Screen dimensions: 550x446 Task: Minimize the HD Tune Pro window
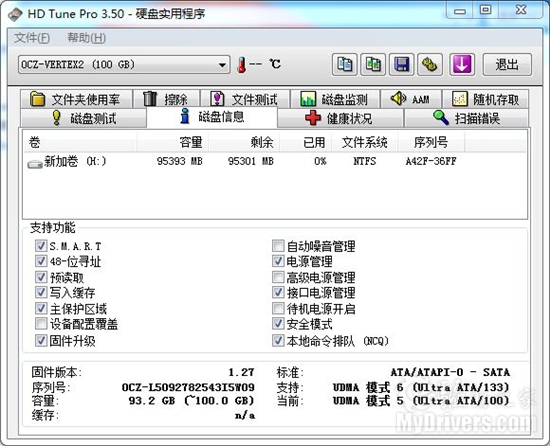(460, 11)
